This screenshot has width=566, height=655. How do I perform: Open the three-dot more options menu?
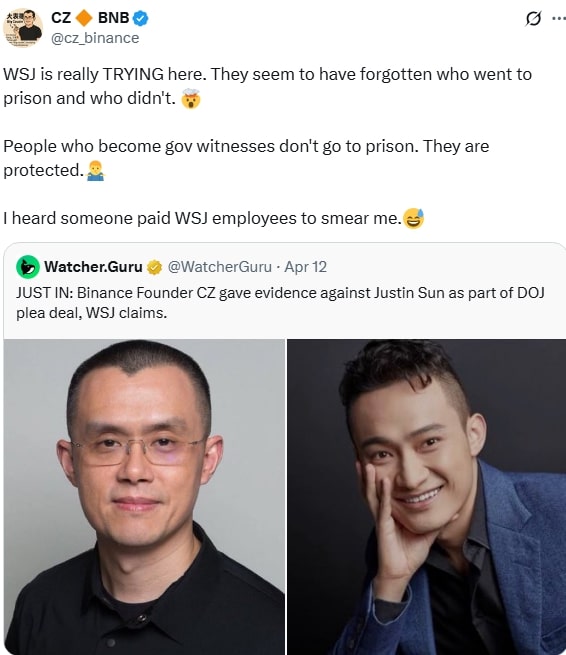point(558,18)
